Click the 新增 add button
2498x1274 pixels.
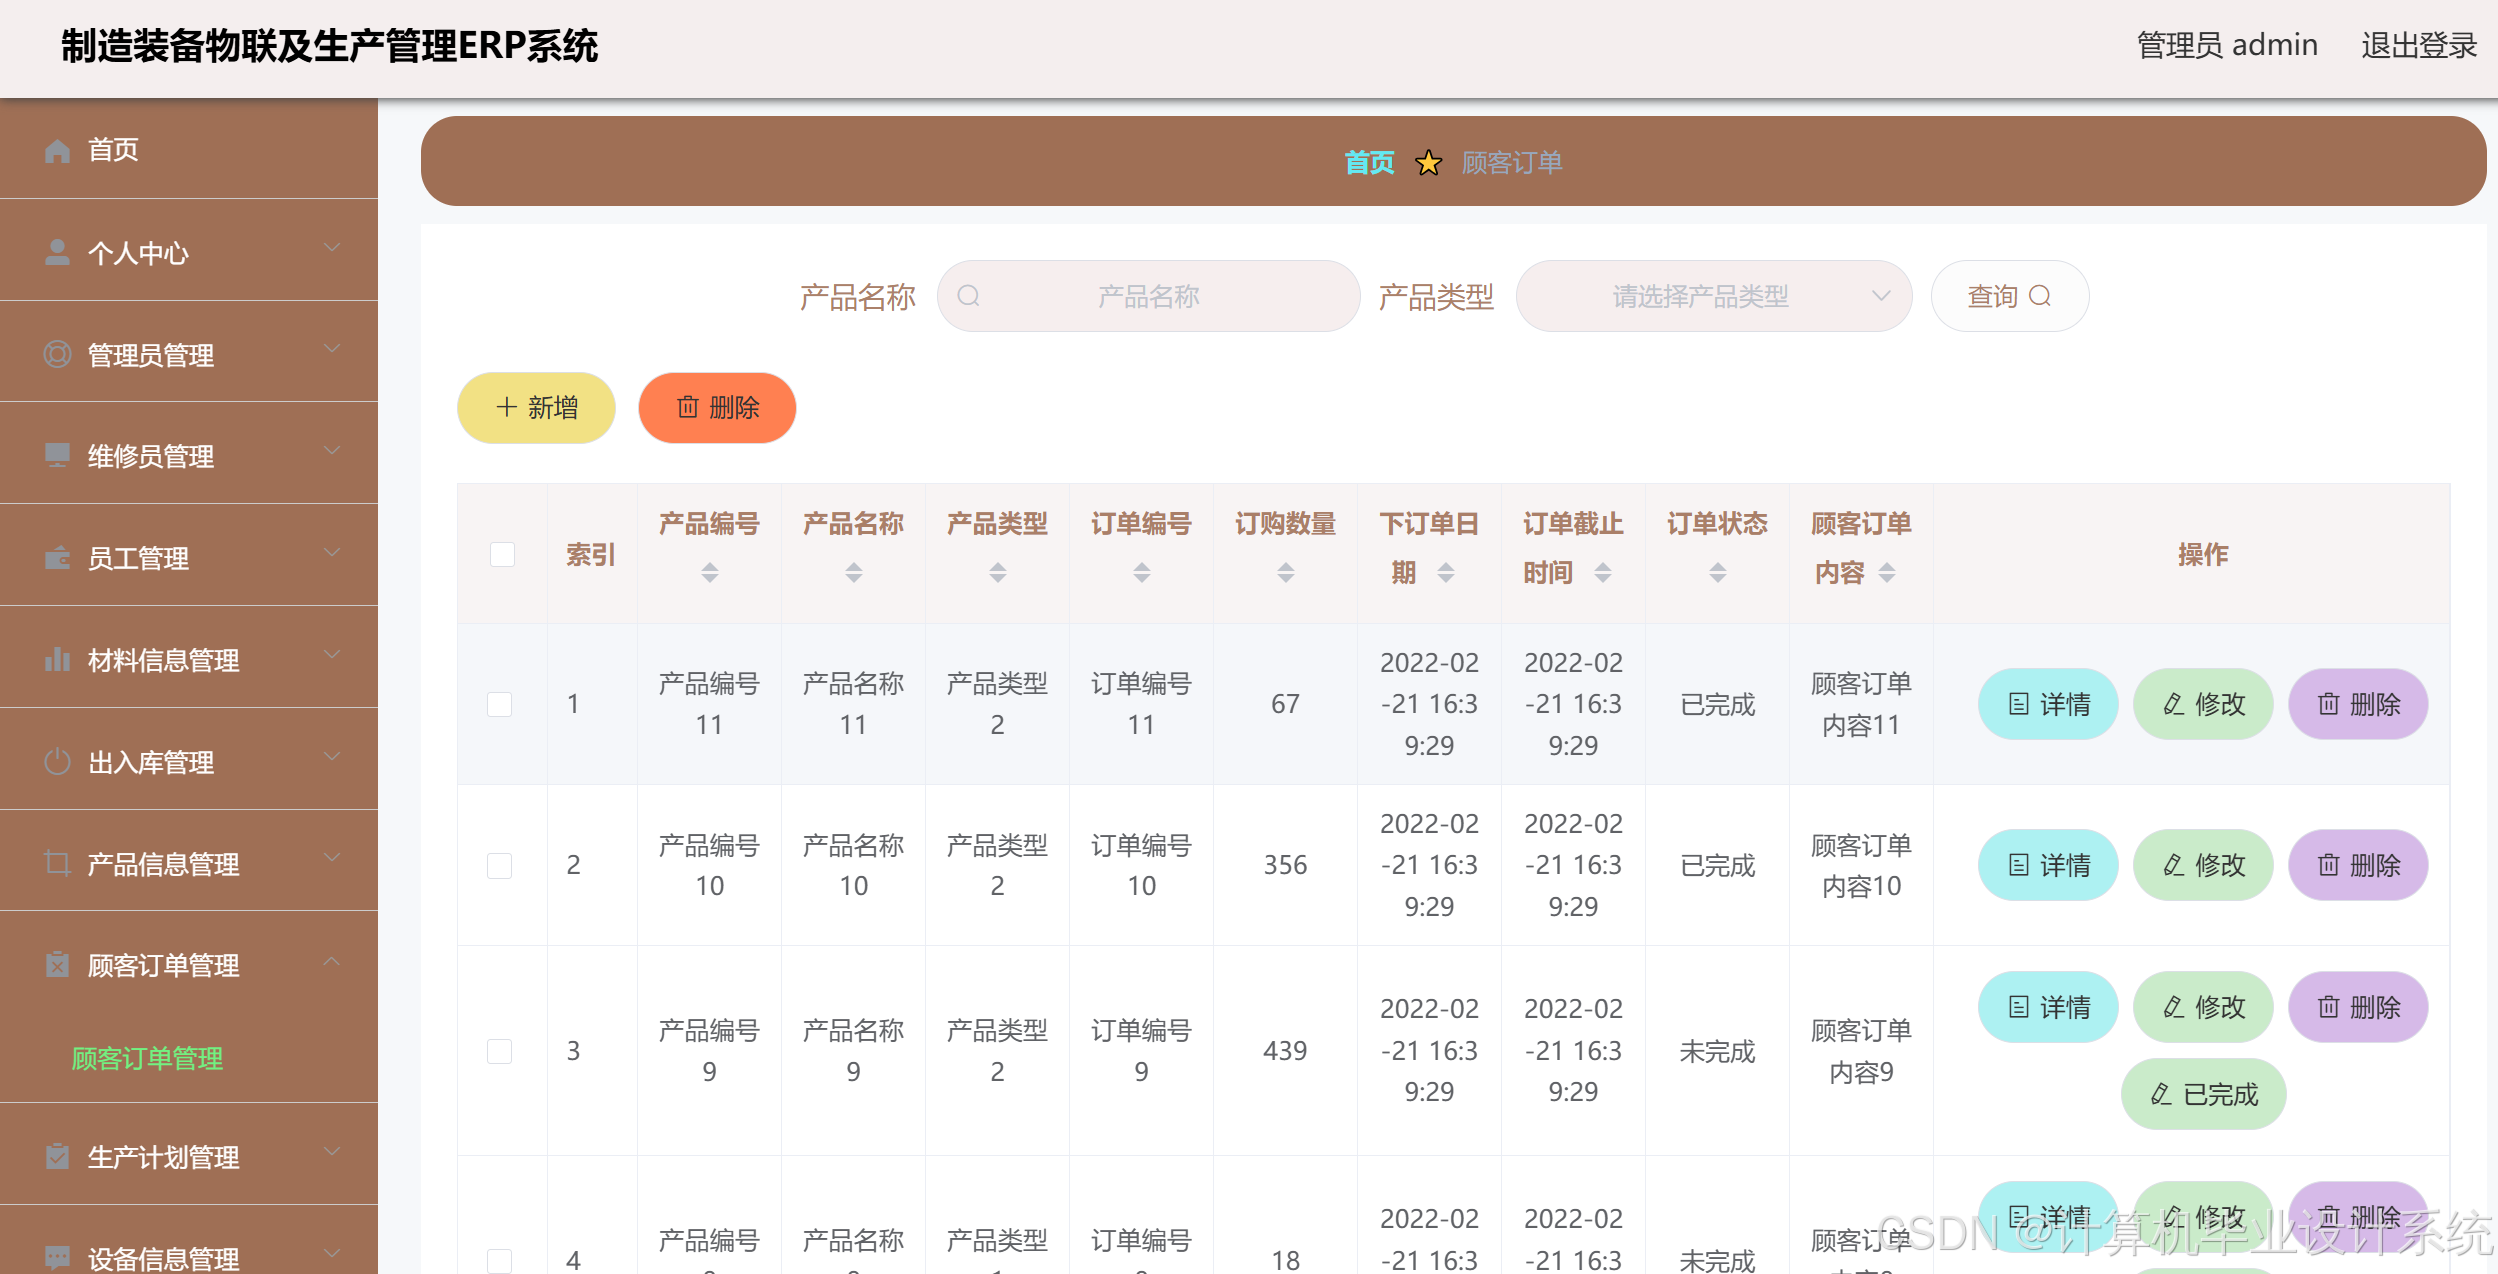(536, 407)
